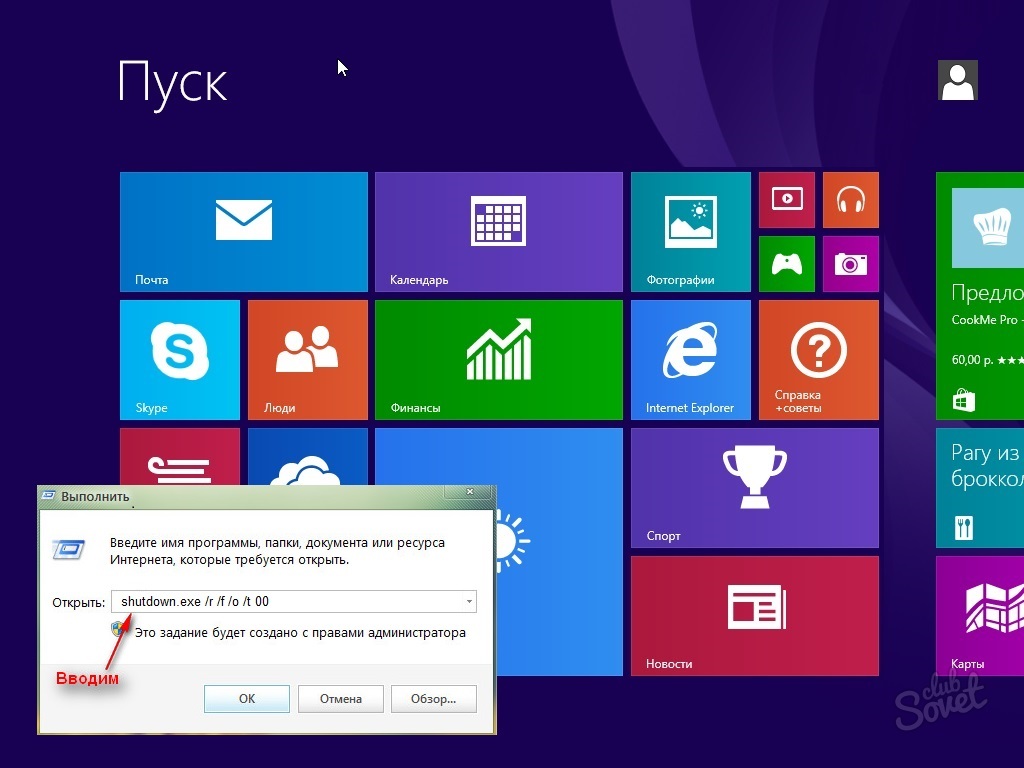The height and width of the screenshot is (768, 1024).
Task: Click the Обзор... browse button
Action: tap(433, 699)
